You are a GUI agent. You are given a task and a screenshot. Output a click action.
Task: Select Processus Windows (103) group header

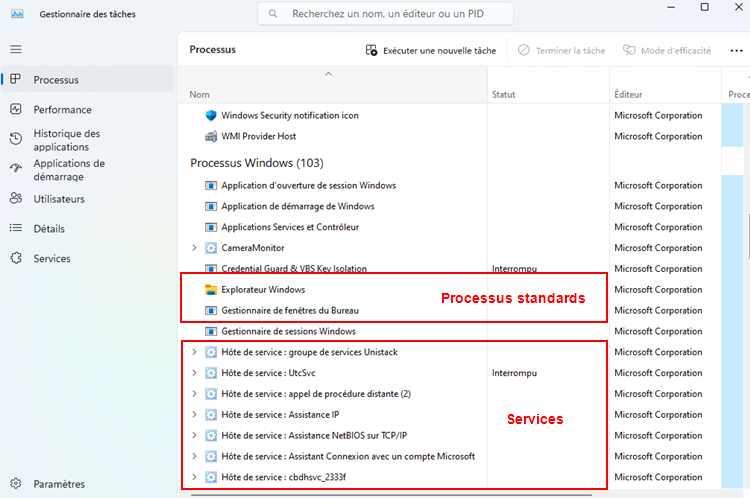256,163
